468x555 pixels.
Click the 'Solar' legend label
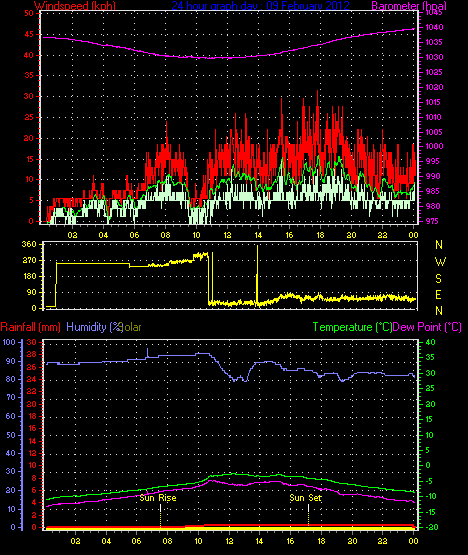pyautogui.click(x=130, y=327)
